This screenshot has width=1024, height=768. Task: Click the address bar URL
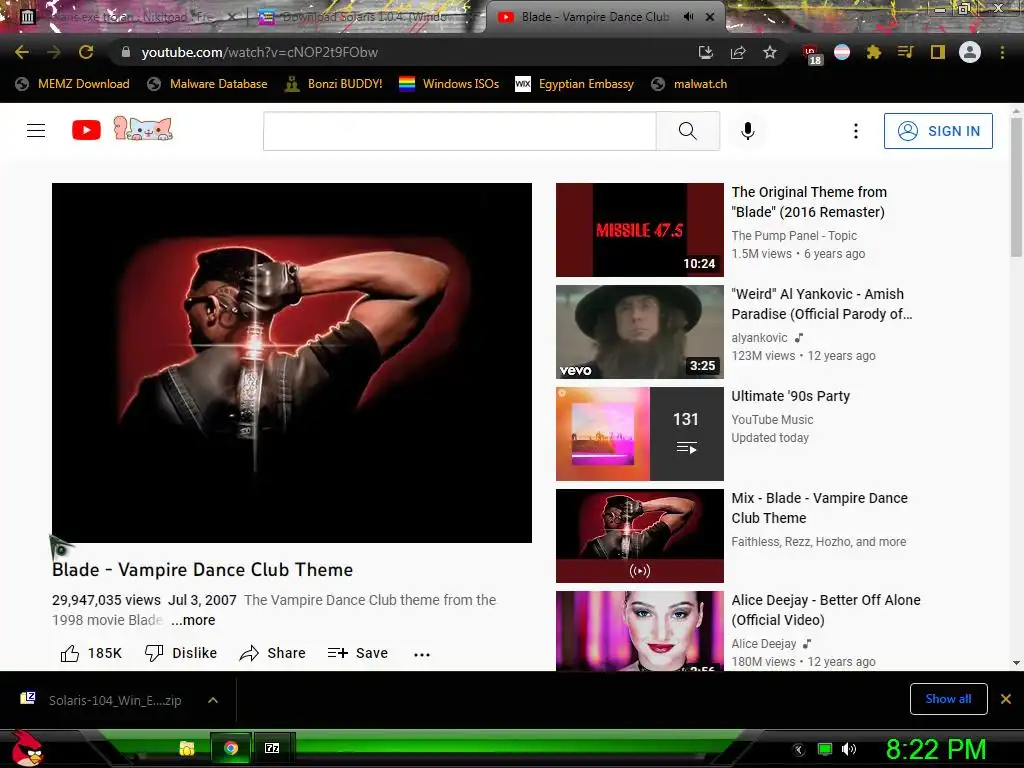(x=259, y=52)
